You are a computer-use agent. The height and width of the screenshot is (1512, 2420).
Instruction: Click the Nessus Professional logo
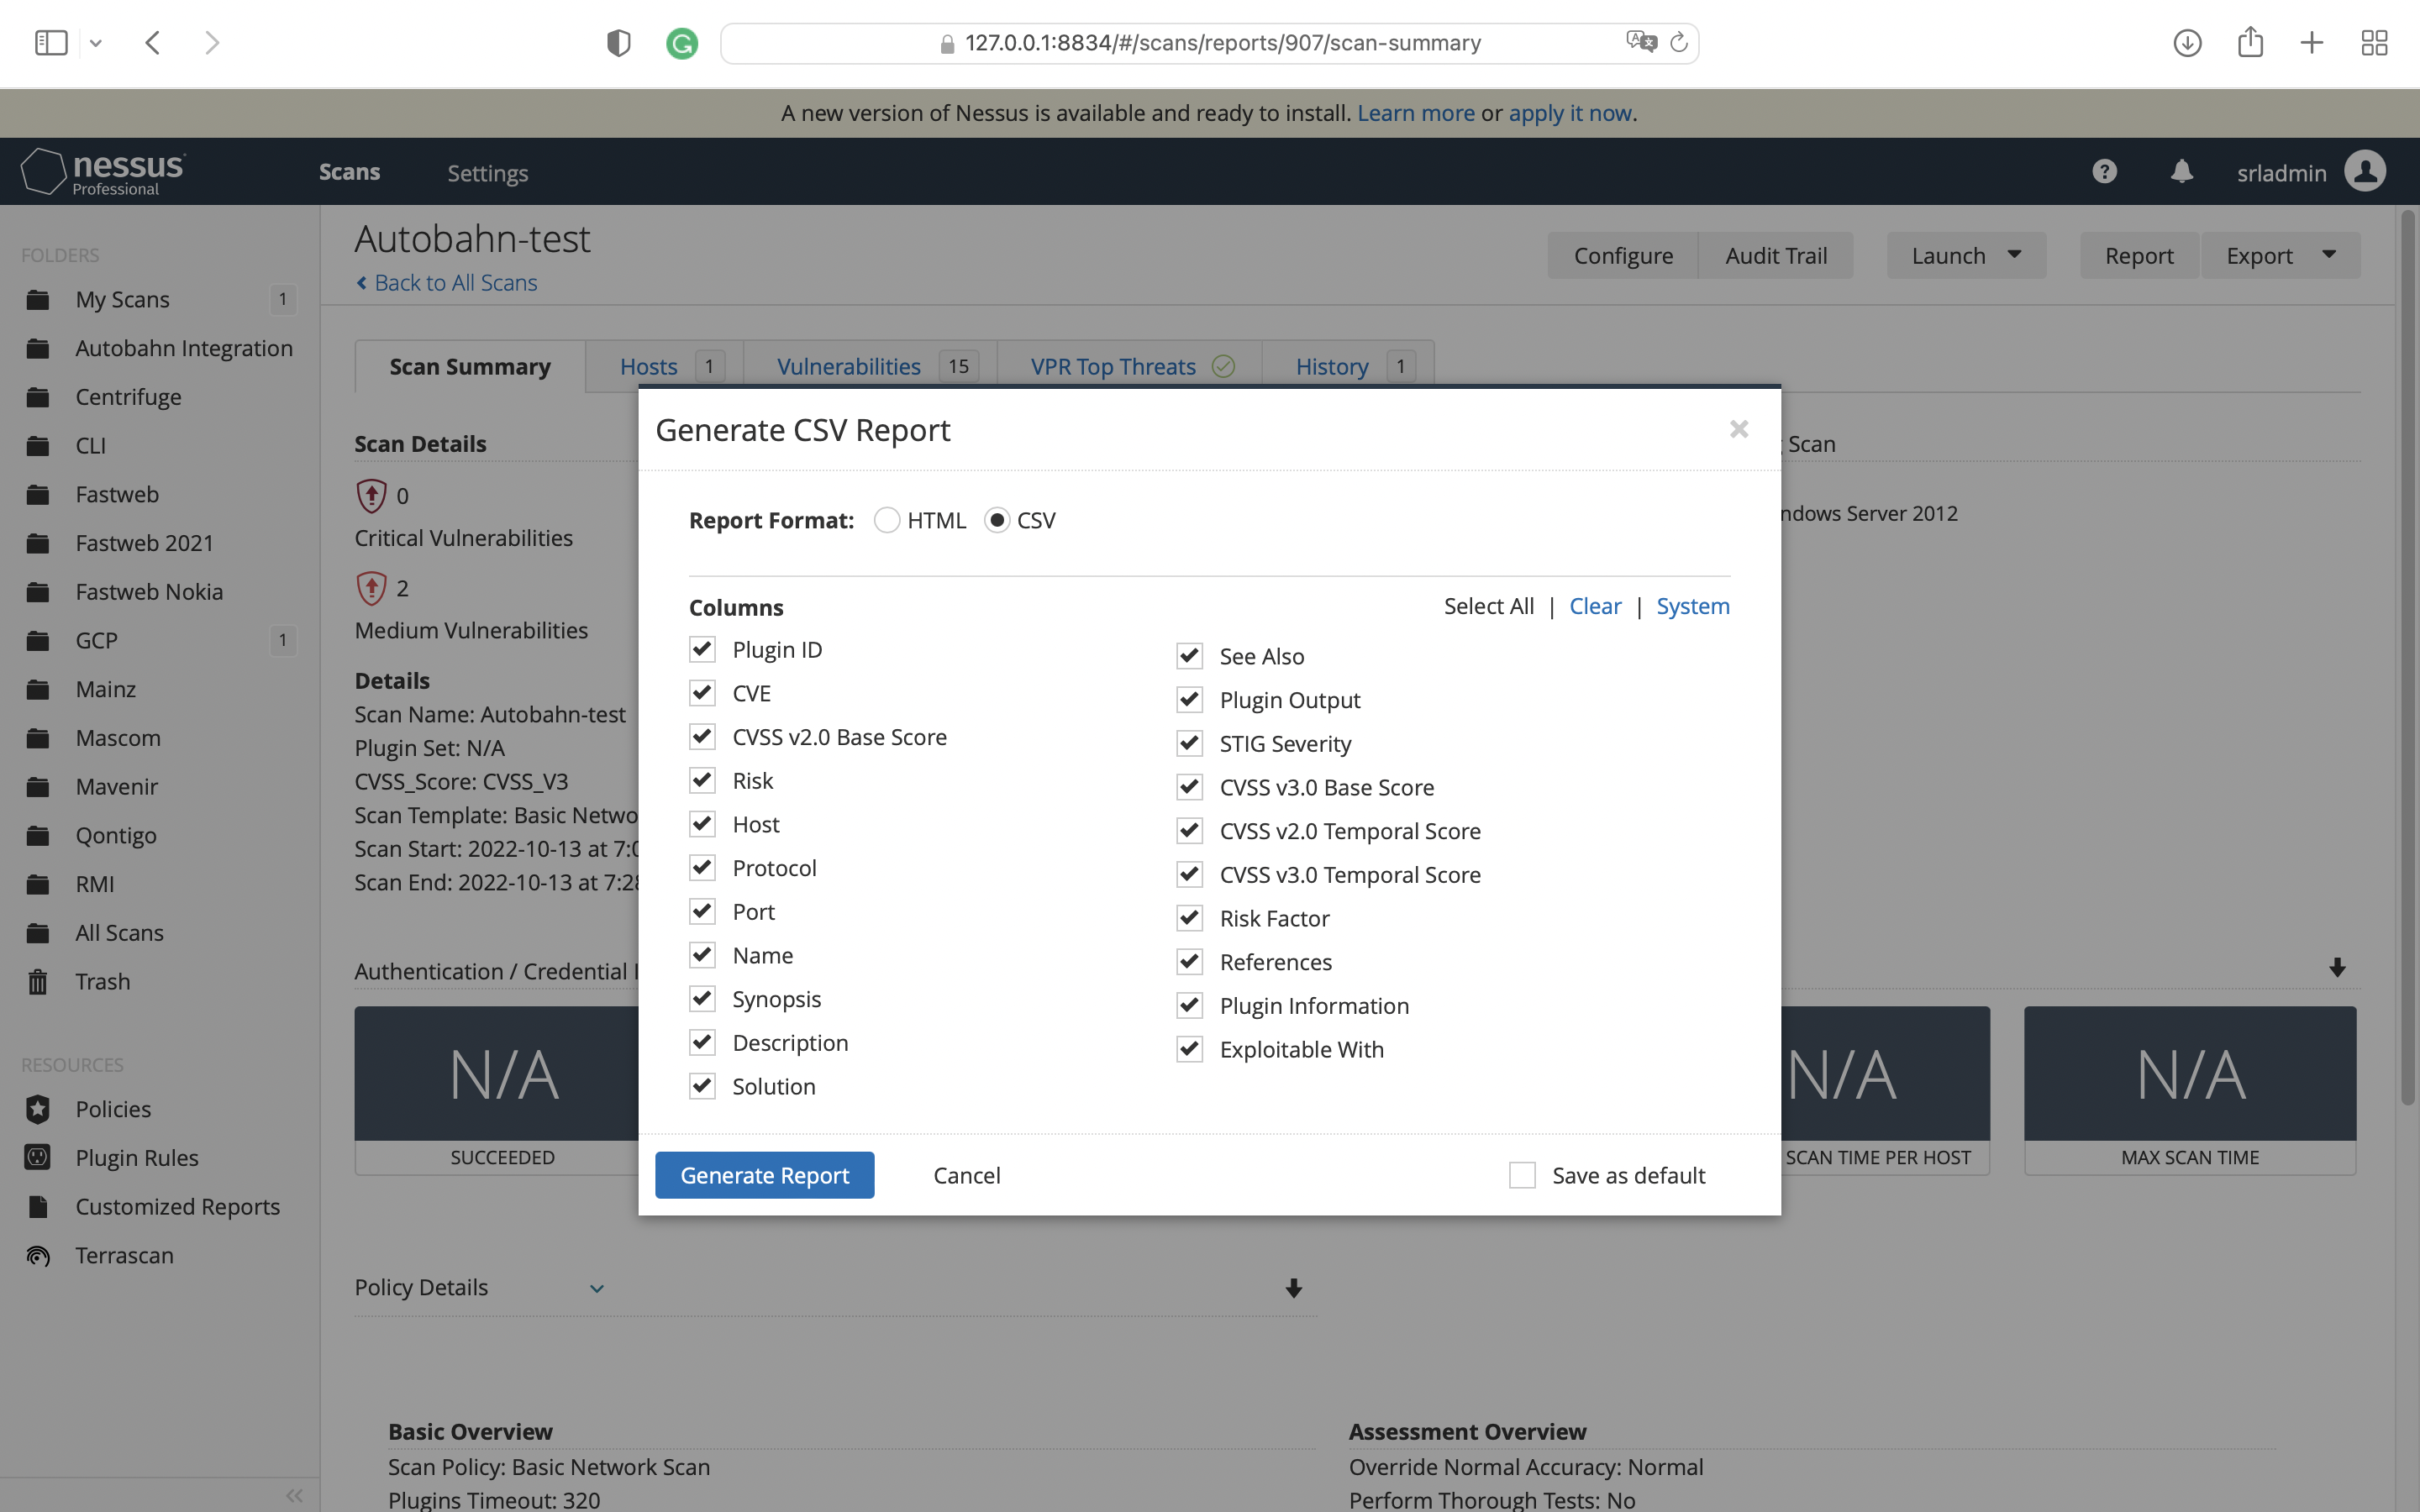coord(103,171)
